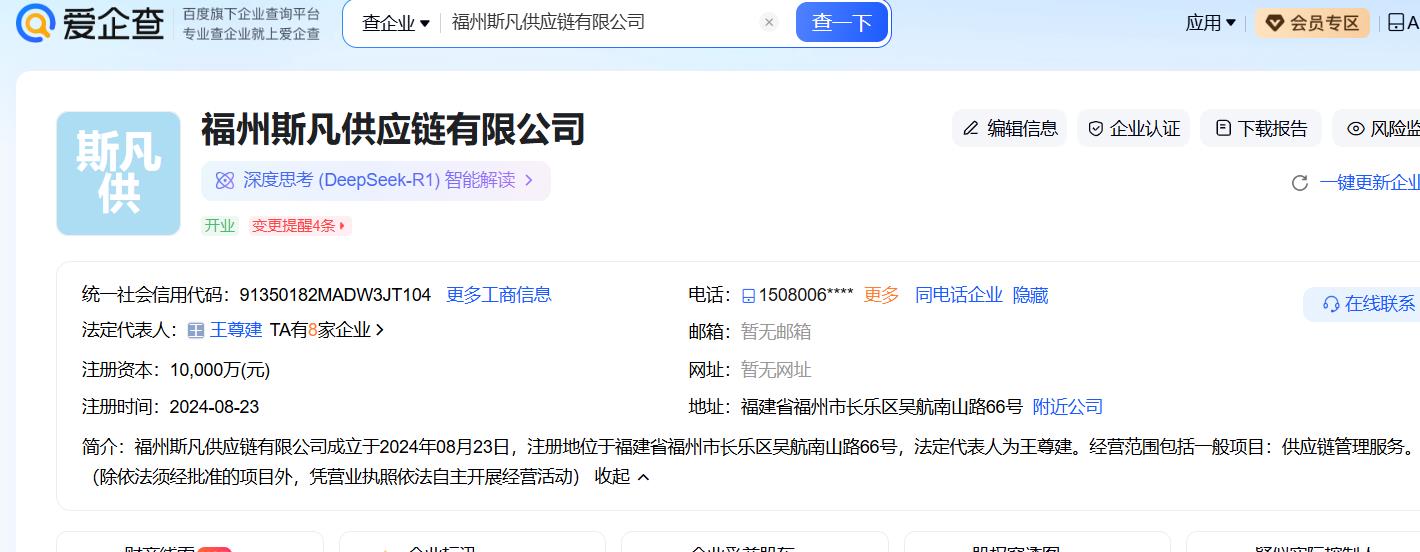Screen dimensions: 1420x552
Task: Open the 查企业 search type dropdown
Action: coord(395,23)
